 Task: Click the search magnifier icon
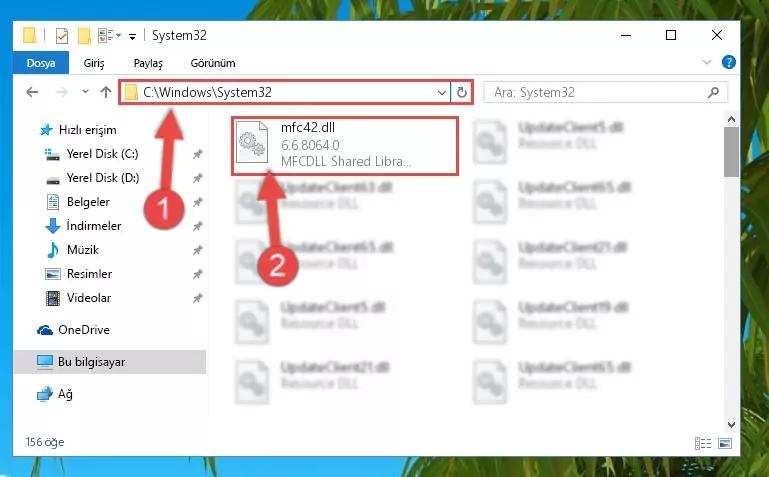click(x=714, y=92)
